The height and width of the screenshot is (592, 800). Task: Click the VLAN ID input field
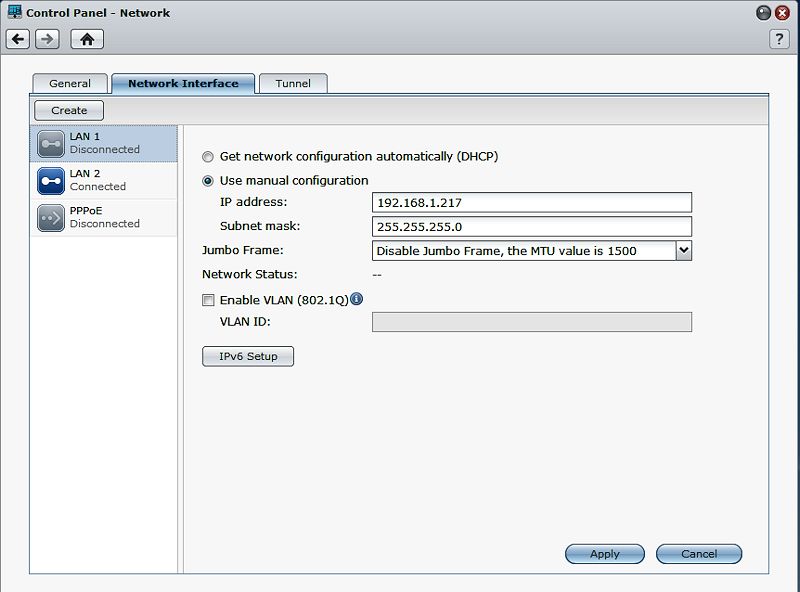(532, 322)
